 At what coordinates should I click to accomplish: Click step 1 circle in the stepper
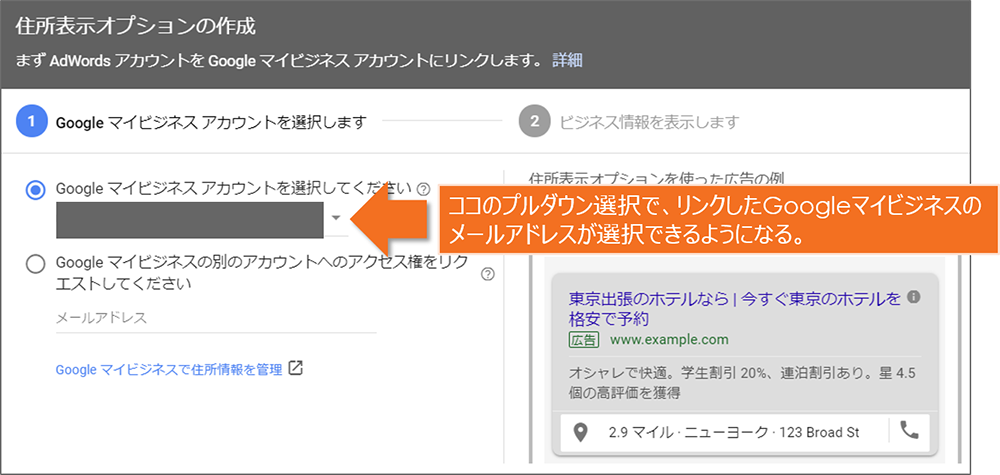click(x=32, y=121)
